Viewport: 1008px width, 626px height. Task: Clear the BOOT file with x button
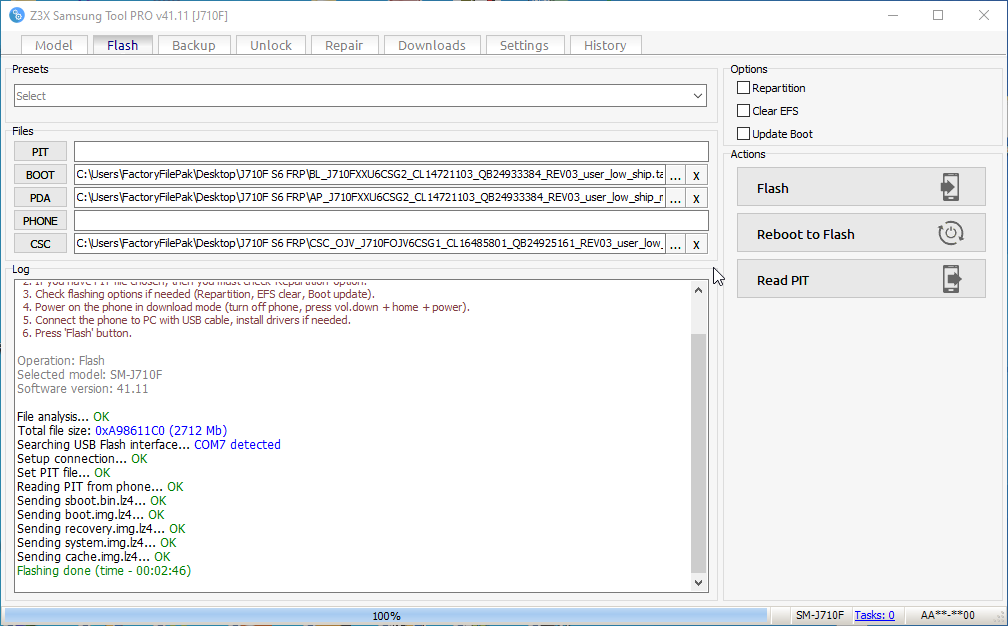point(696,175)
